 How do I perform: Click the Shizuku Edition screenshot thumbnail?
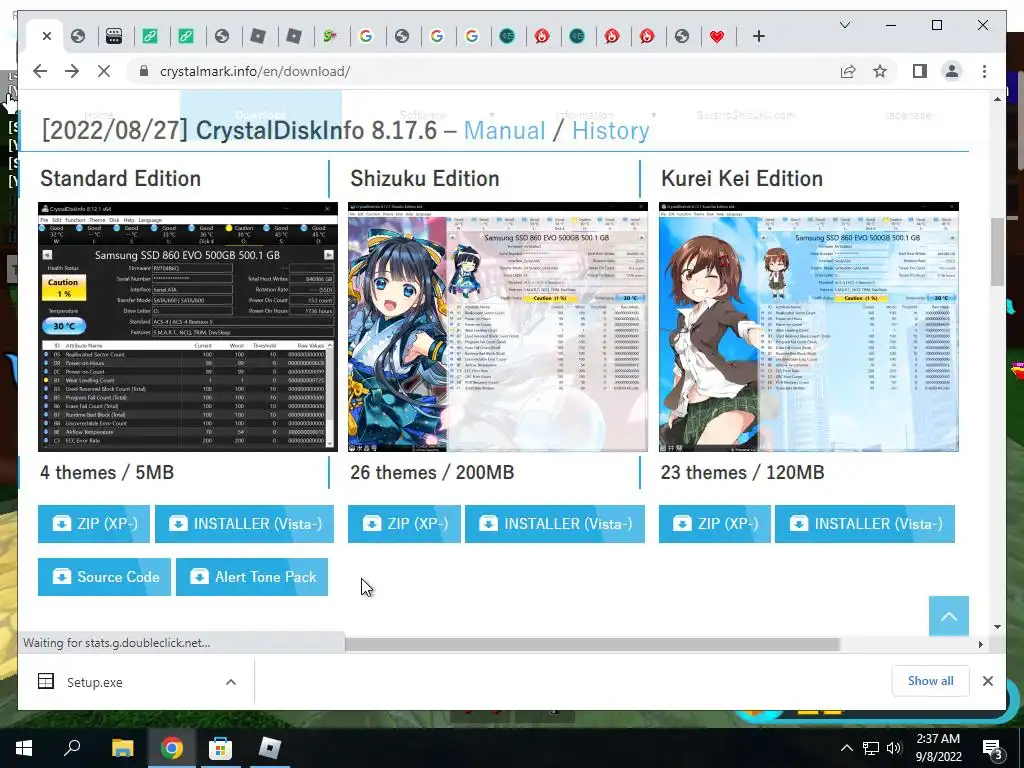pyautogui.click(x=498, y=327)
